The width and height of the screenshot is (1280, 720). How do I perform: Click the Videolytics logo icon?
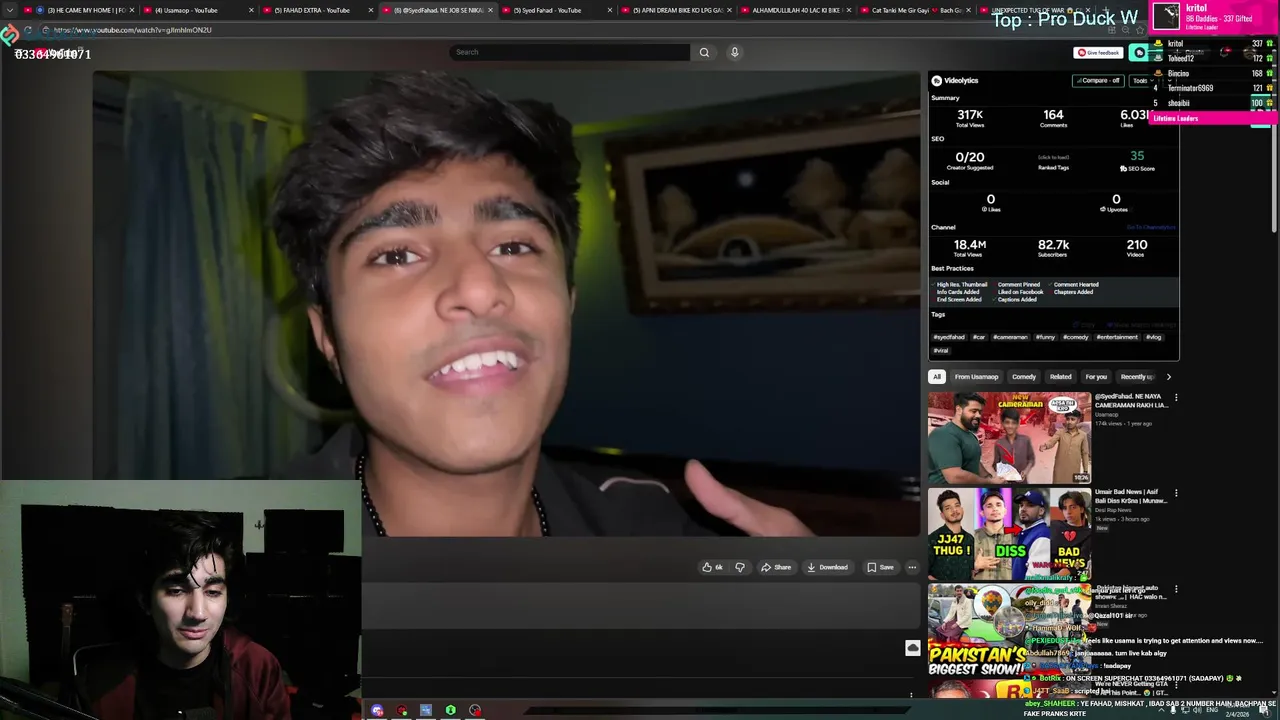937,80
